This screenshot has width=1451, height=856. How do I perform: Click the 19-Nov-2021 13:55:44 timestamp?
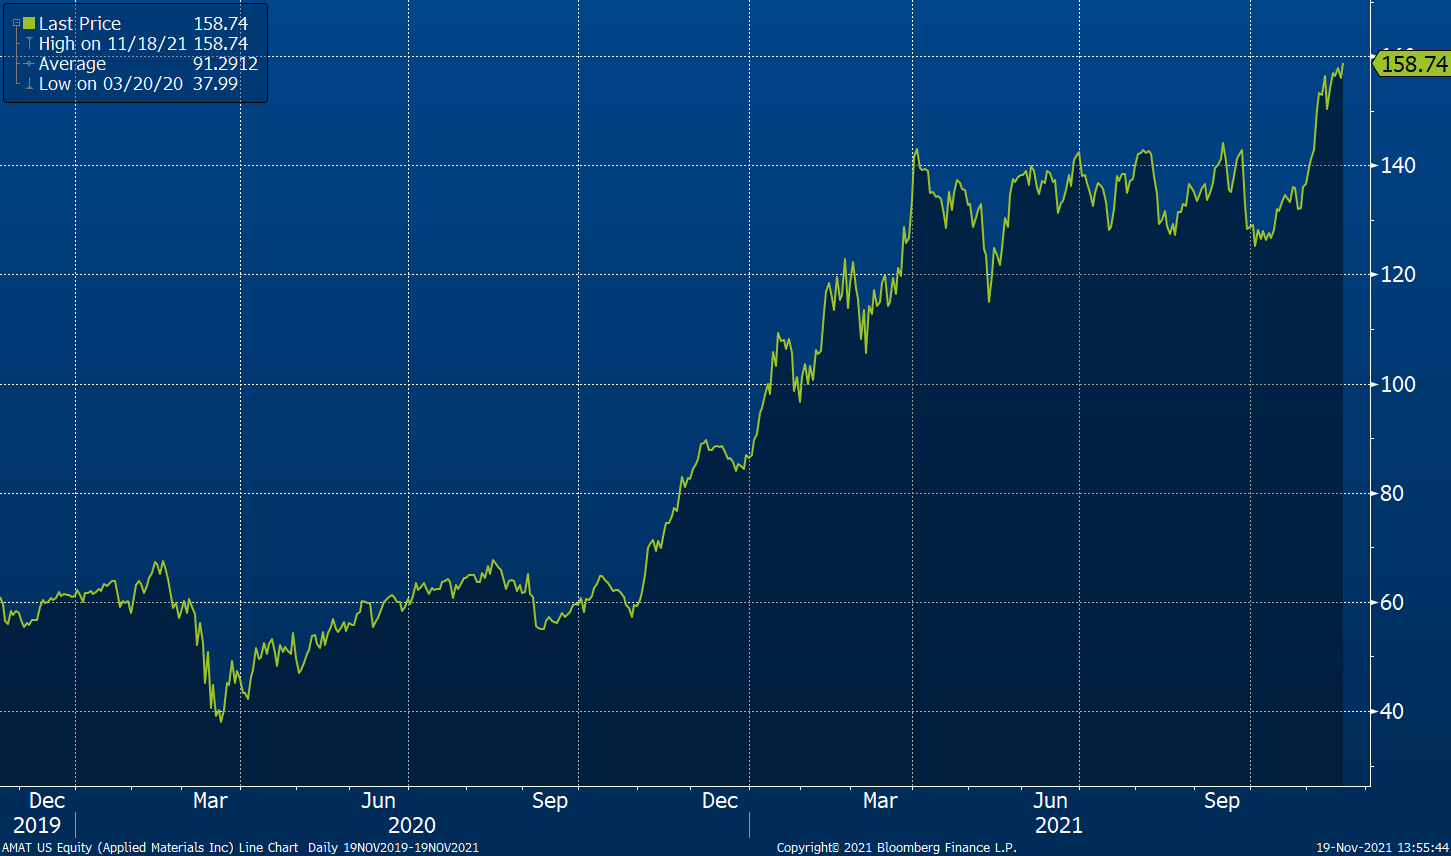coord(1383,848)
